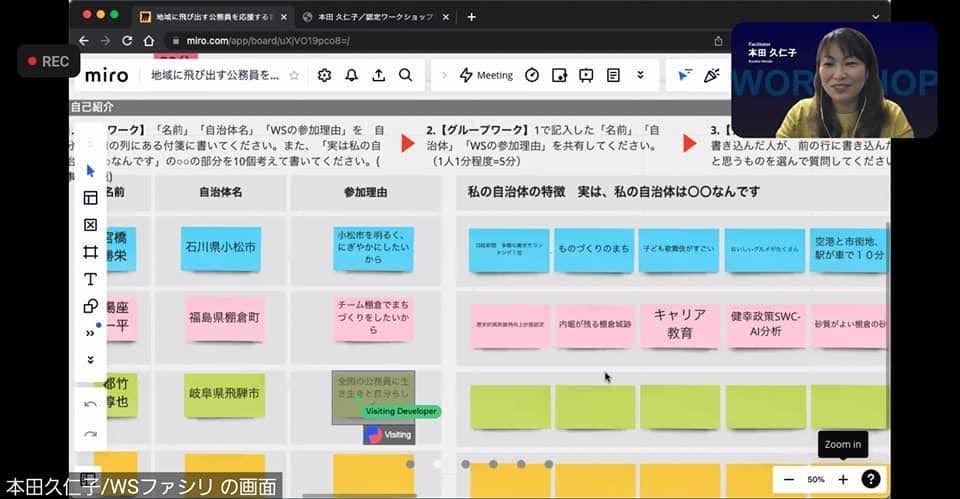Open reactions confetti icon
Viewport: 960px width, 499px height.
click(711, 75)
